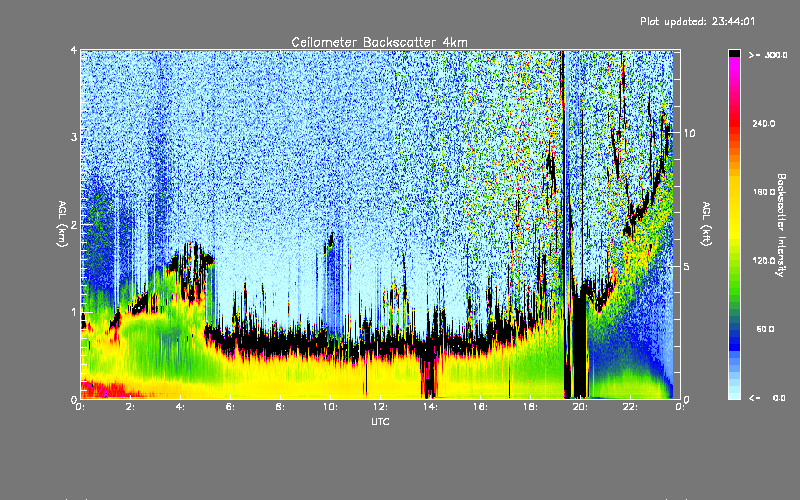Select the '20:' UTC hour label

pyautogui.click(x=580, y=407)
